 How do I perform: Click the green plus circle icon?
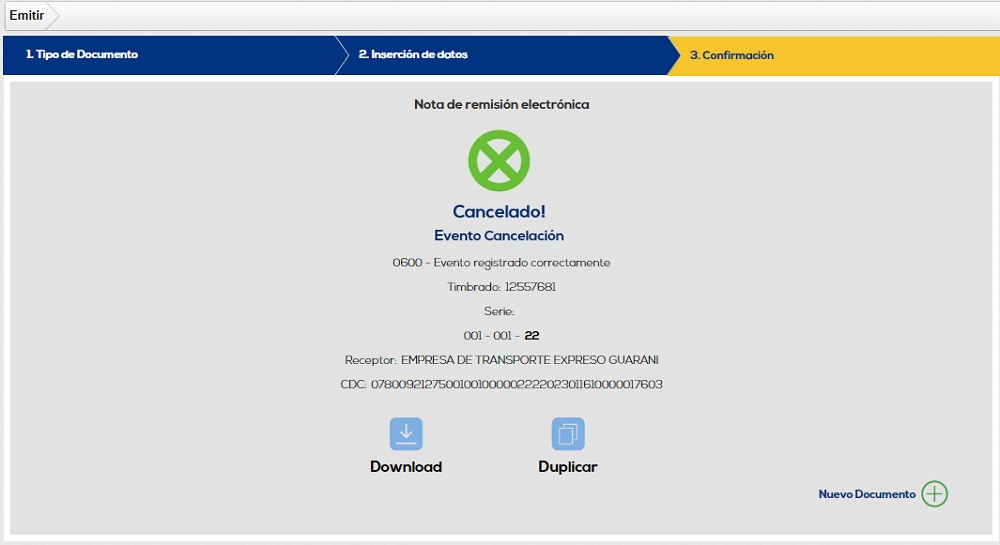(934, 494)
